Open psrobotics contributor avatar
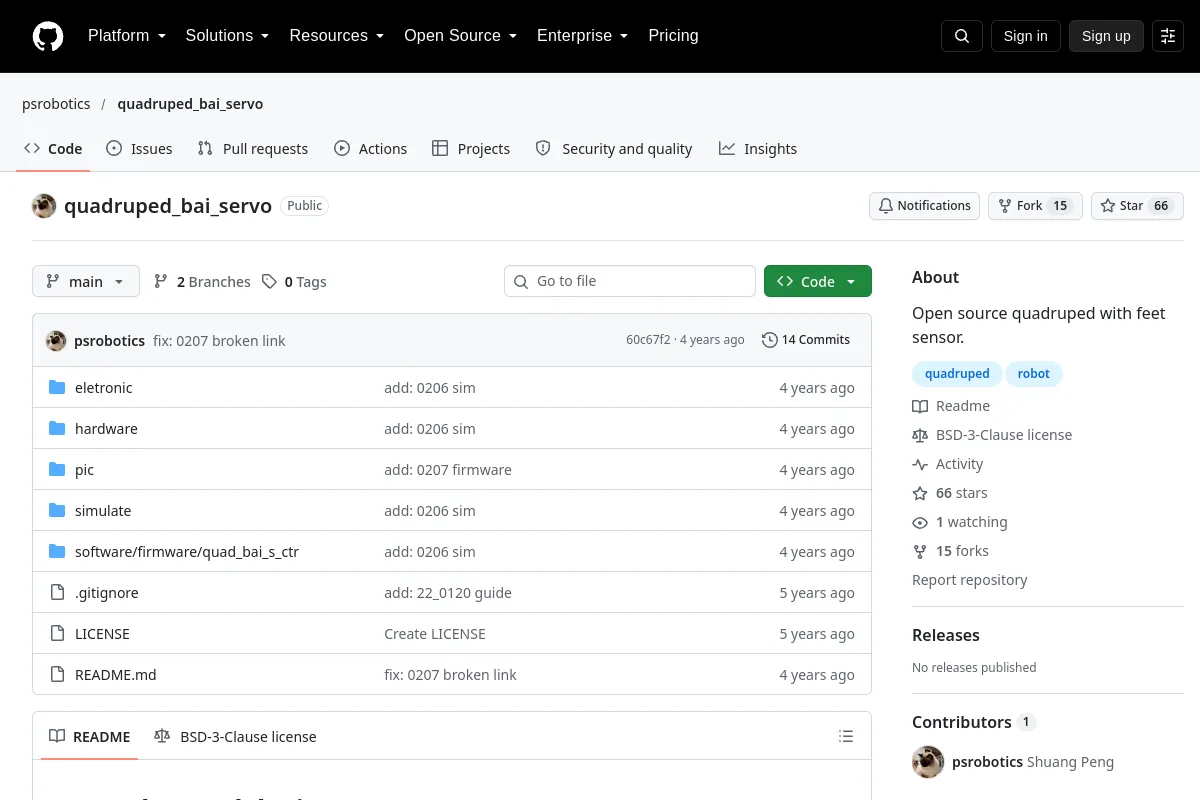 tap(928, 762)
